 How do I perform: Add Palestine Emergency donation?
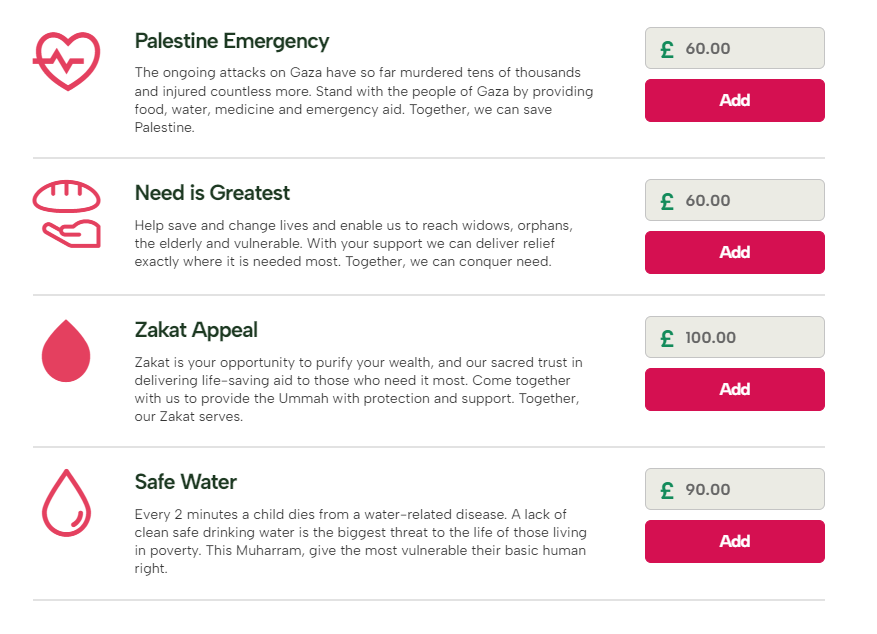734,101
